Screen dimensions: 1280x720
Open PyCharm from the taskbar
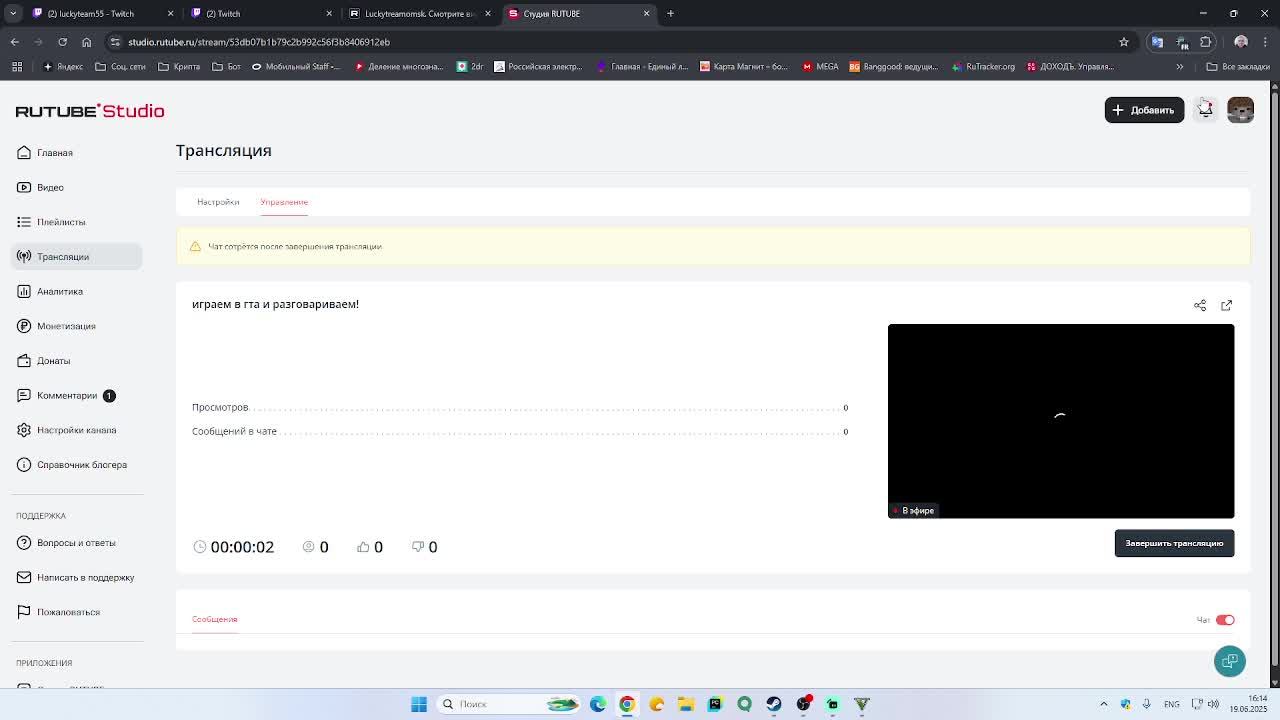[715, 704]
